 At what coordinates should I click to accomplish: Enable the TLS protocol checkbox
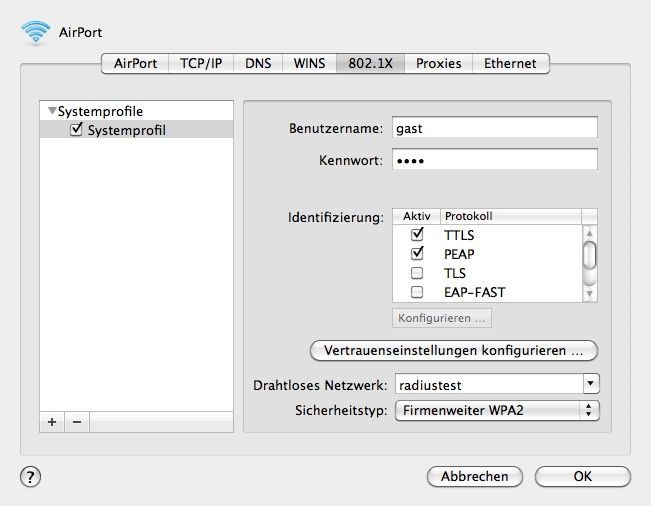point(417,273)
